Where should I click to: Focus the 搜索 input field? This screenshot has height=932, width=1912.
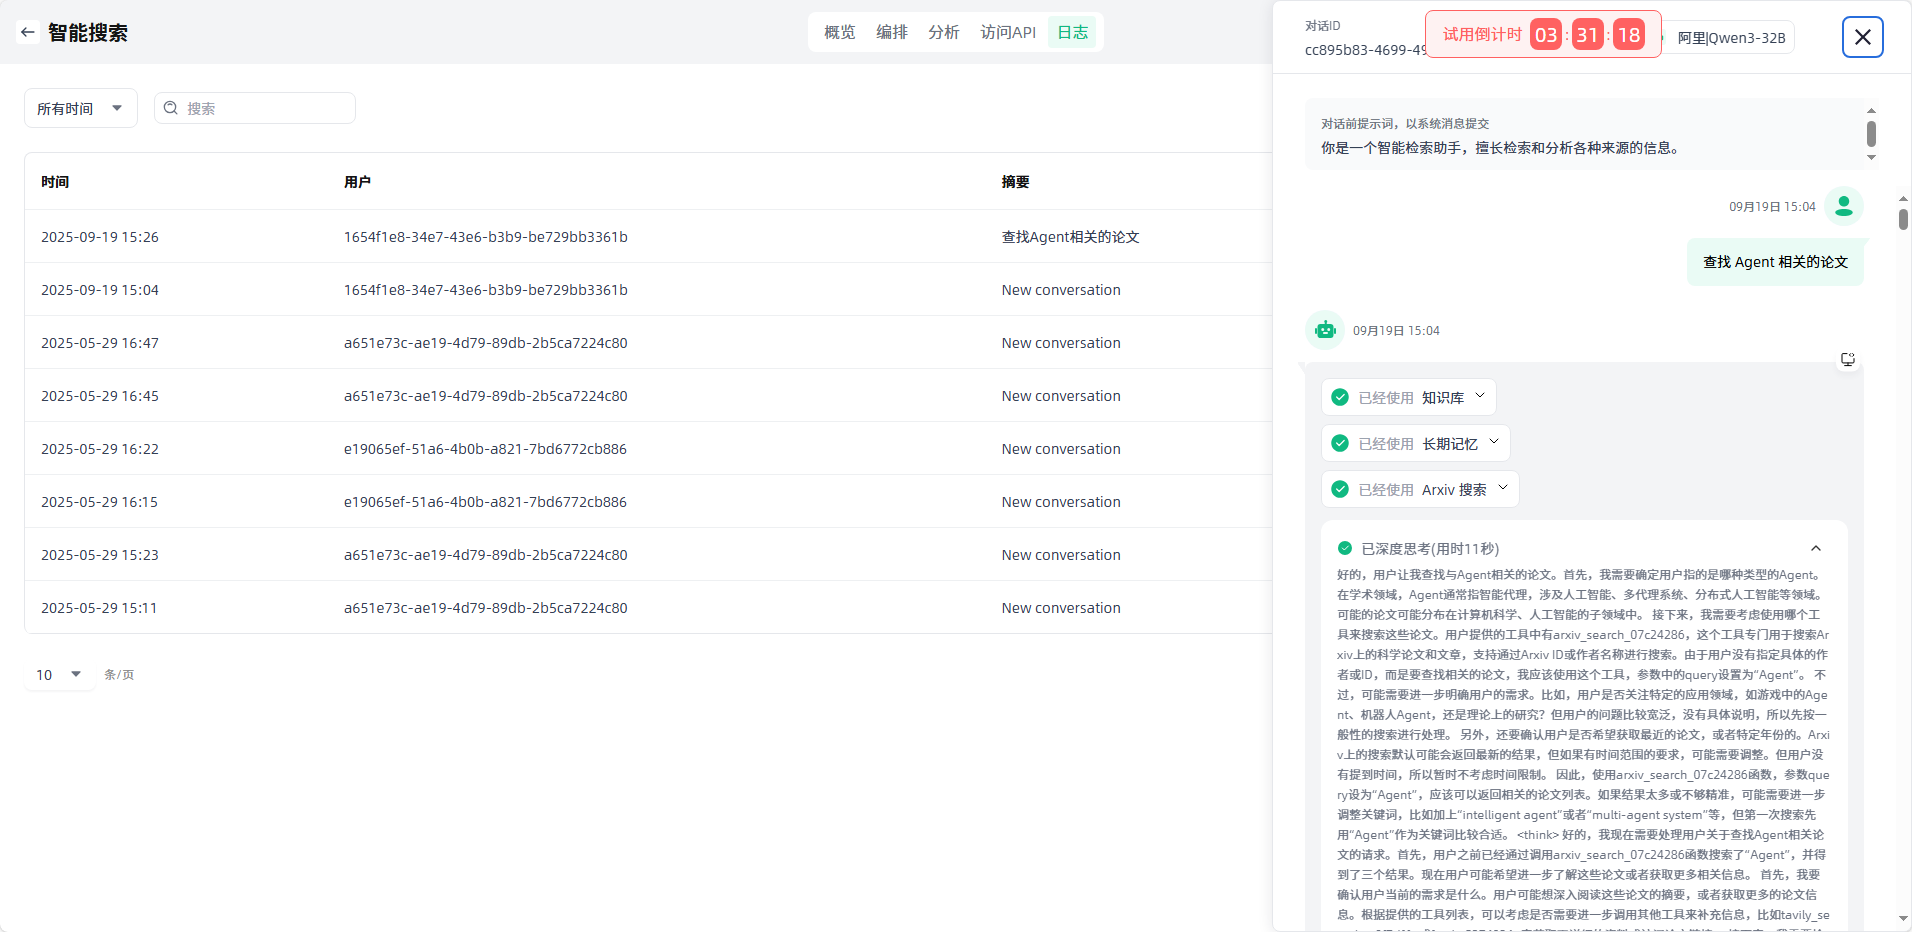[265, 108]
